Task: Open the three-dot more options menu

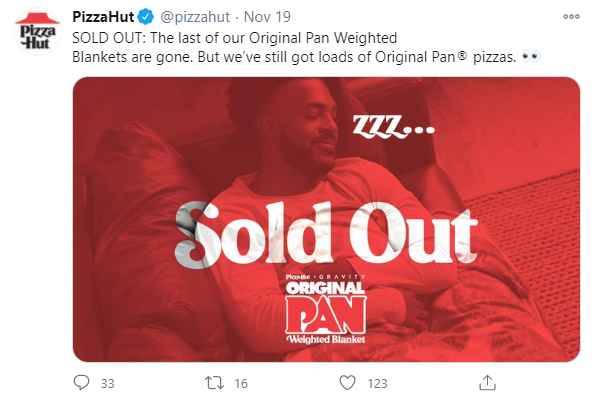Action: click(571, 17)
